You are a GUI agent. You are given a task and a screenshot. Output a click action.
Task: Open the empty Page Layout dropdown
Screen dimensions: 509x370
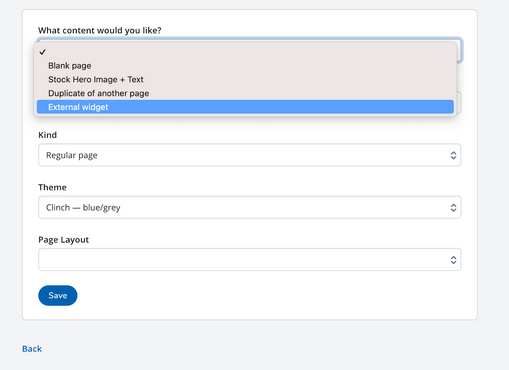pyautogui.click(x=250, y=259)
